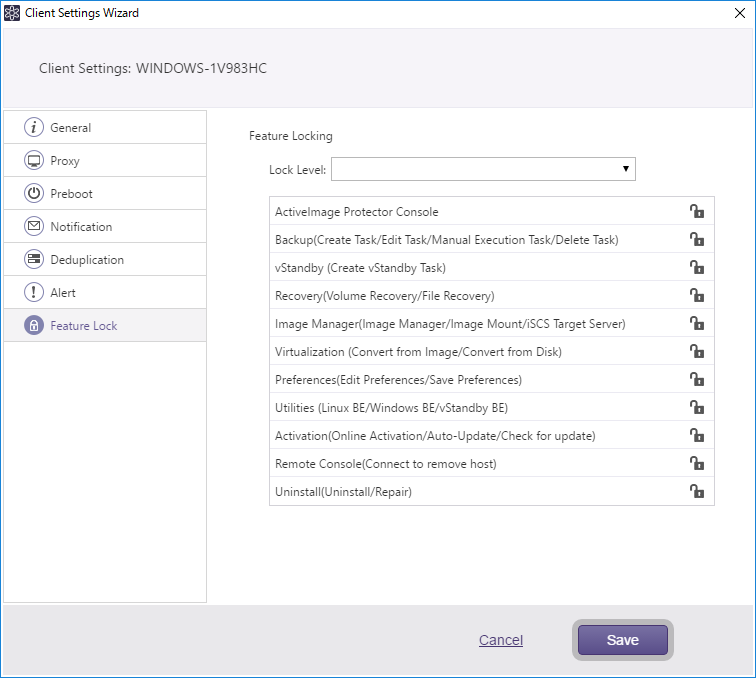This screenshot has height=678, width=756.
Task: Select 'Virtualization (Convert from Image...)' text
Action: pos(418,352)
